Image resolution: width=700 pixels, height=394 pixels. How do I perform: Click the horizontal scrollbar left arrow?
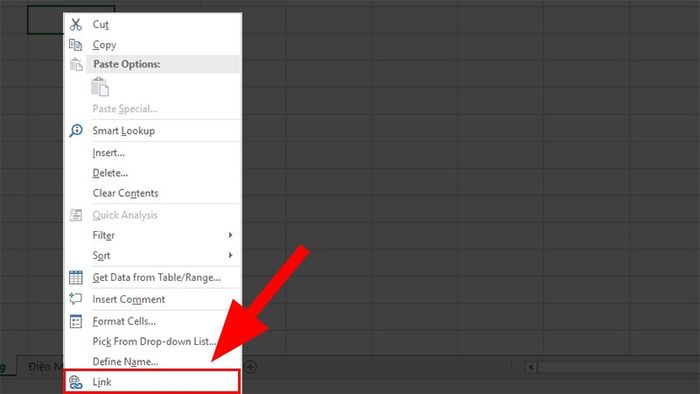pos(531,367)
